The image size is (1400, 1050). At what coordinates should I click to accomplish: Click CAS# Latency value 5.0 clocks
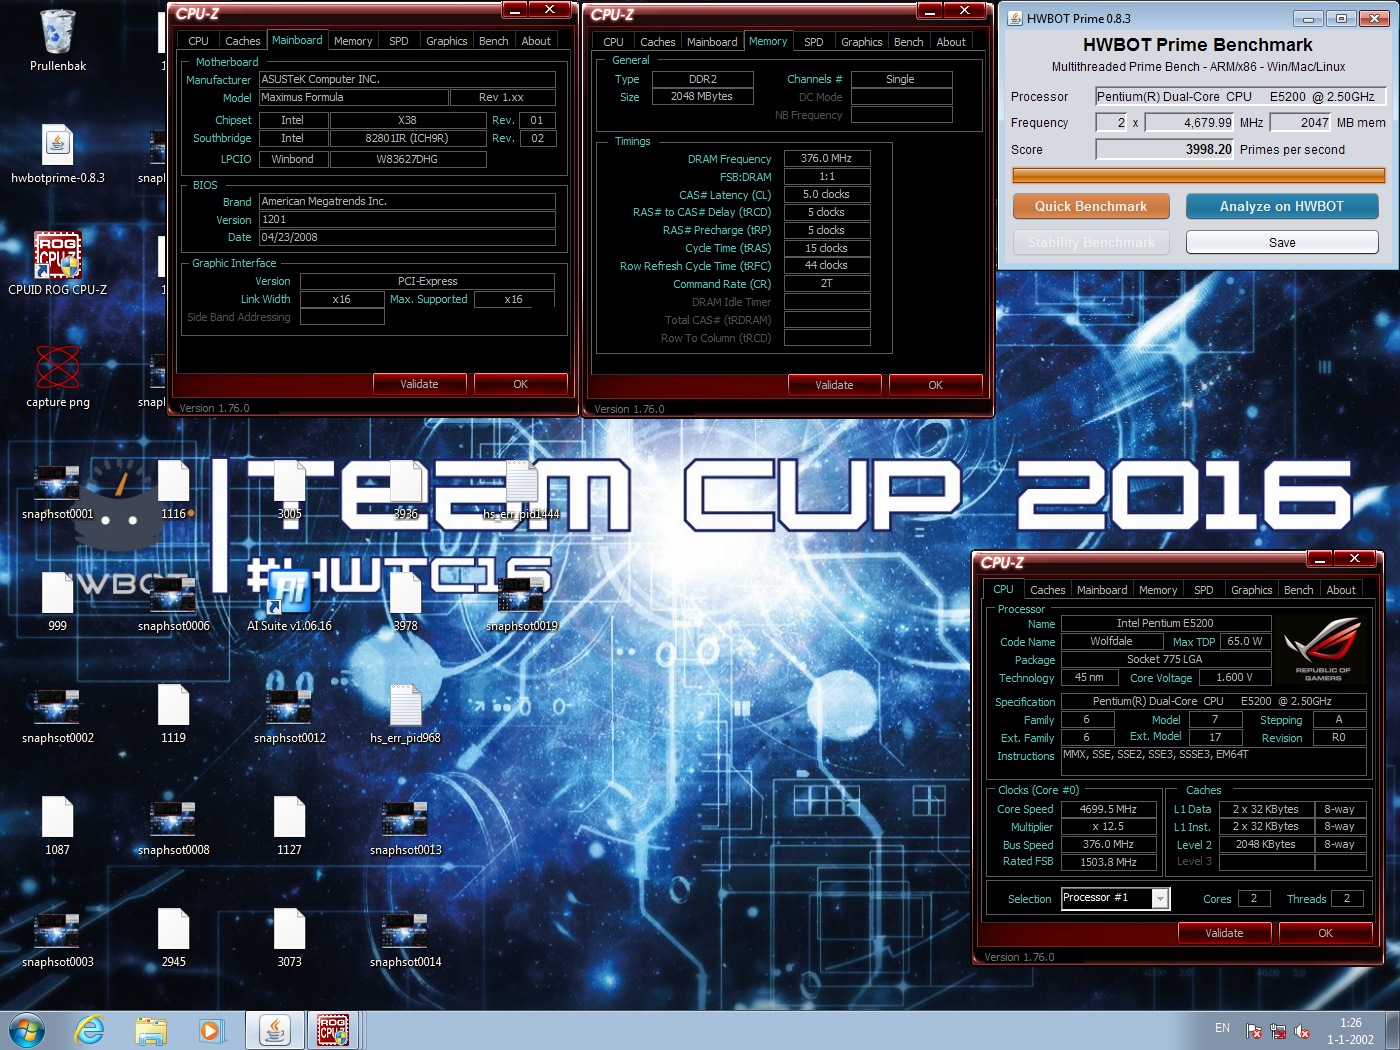827,194
